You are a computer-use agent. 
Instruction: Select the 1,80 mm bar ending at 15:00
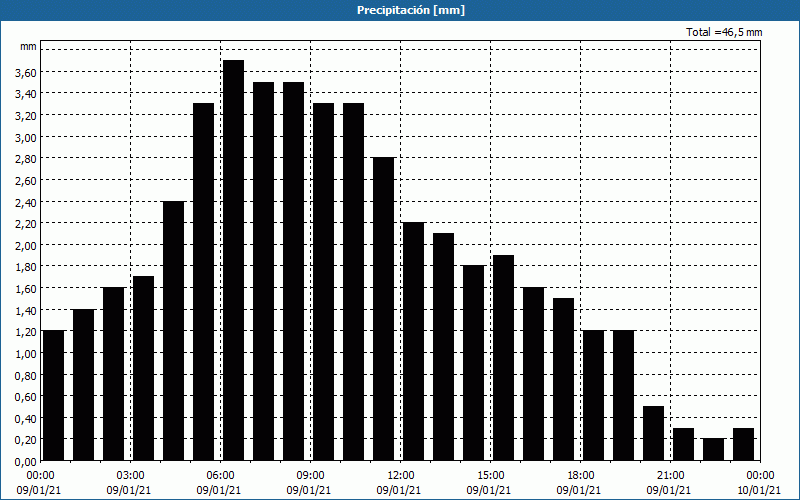tap(473, 363)
